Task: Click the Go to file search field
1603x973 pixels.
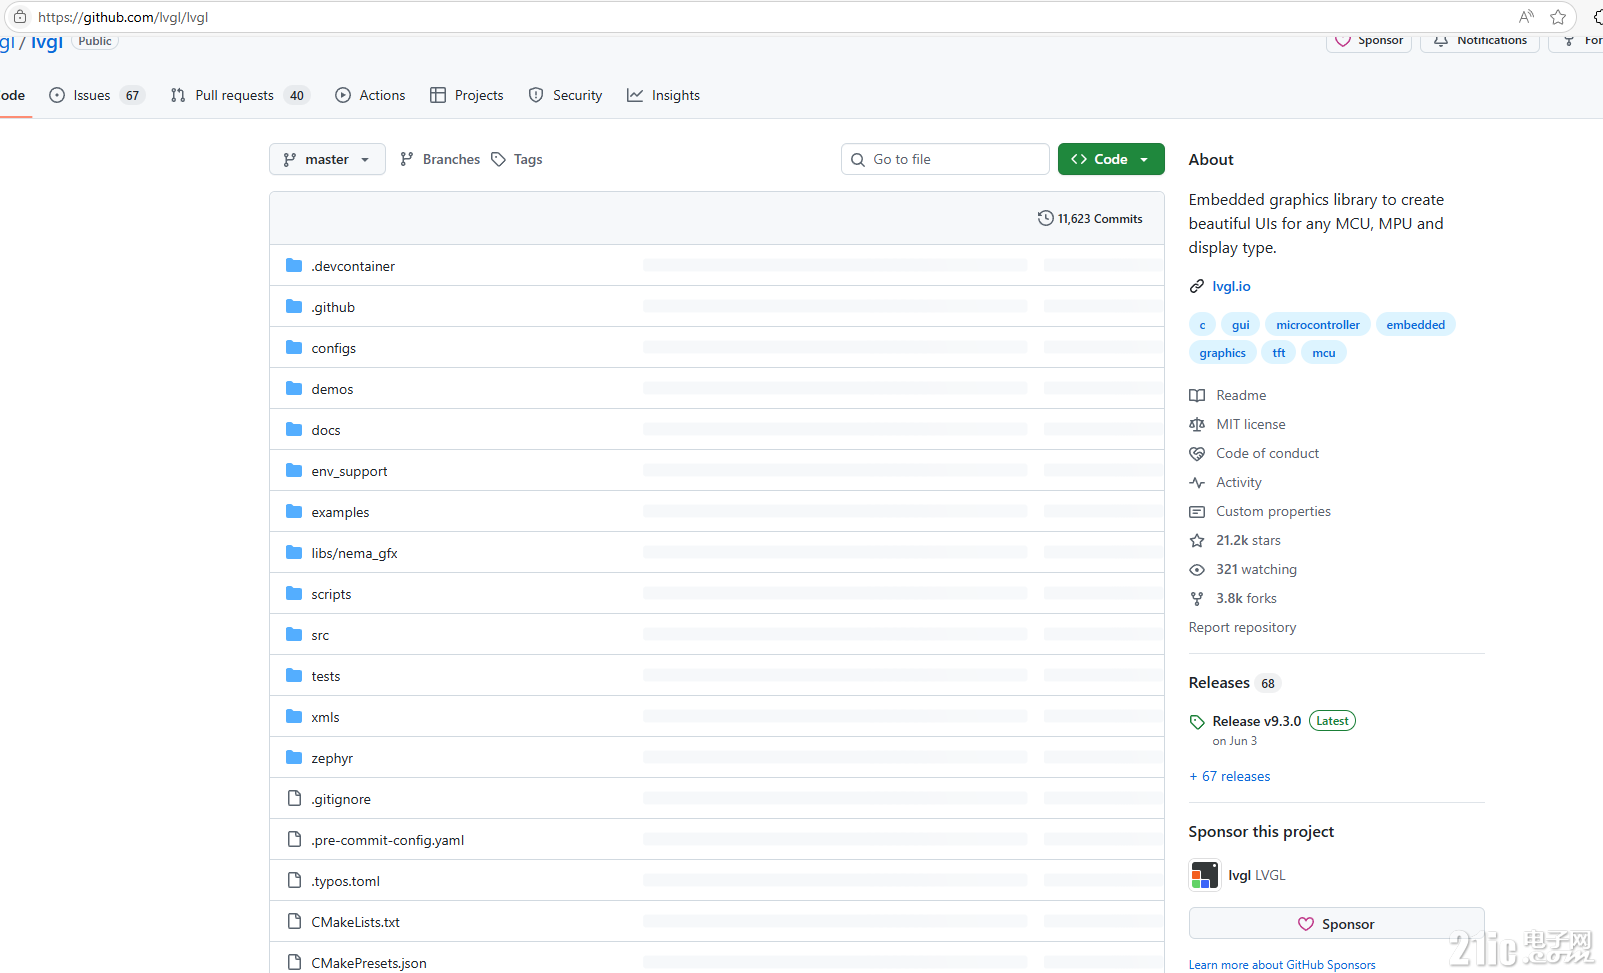Action: 945,159
